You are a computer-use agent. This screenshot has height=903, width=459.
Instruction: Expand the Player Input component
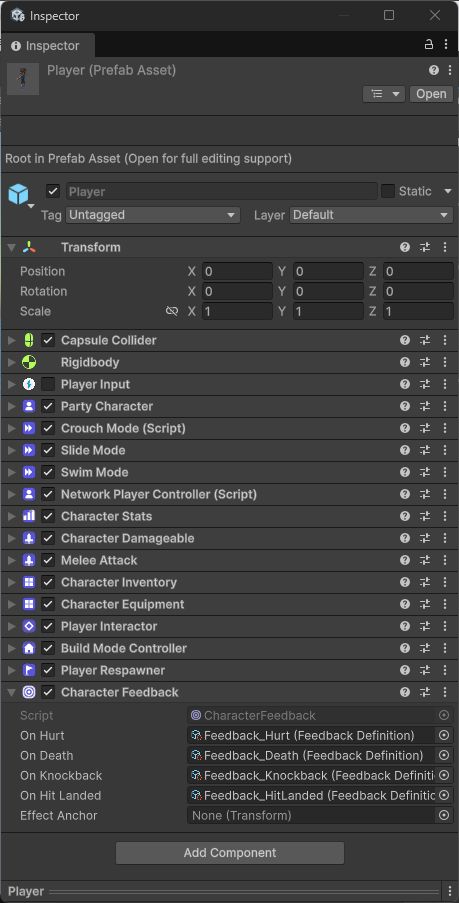11,385
